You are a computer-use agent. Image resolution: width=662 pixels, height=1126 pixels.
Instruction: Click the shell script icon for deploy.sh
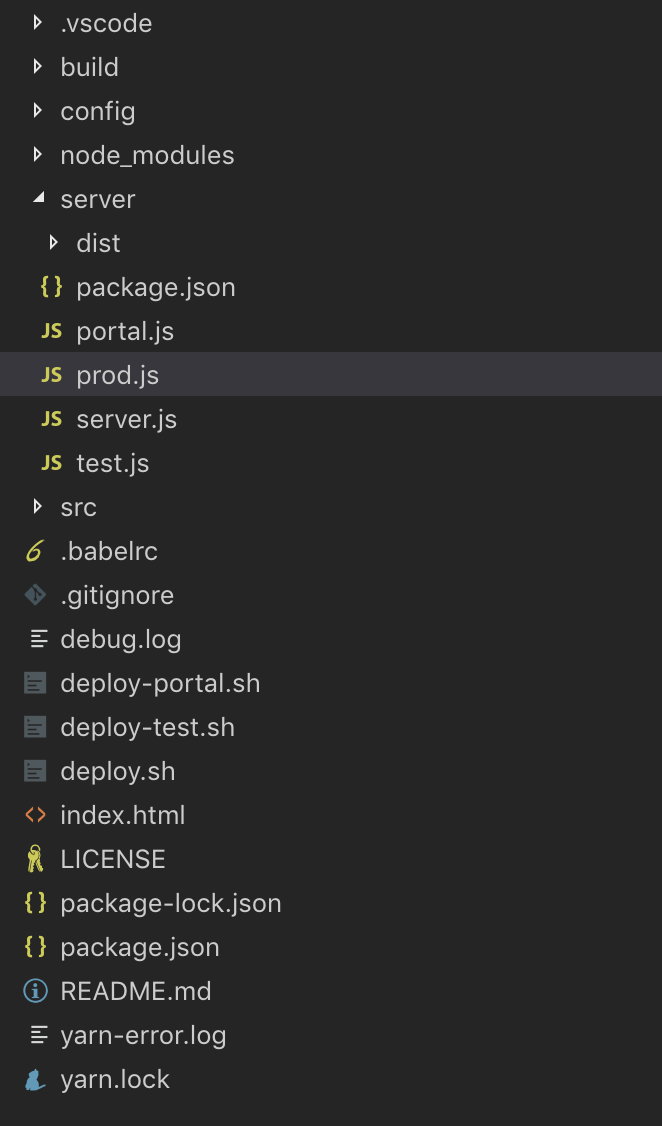[x=35, y=771]
